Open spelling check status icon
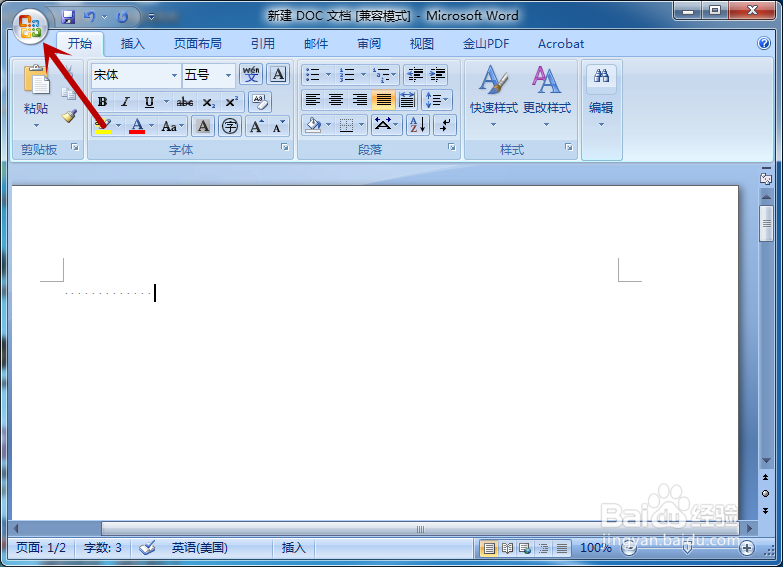Image resolution: width=783 pixels, height=567 pixels. [x=147, y=548]
